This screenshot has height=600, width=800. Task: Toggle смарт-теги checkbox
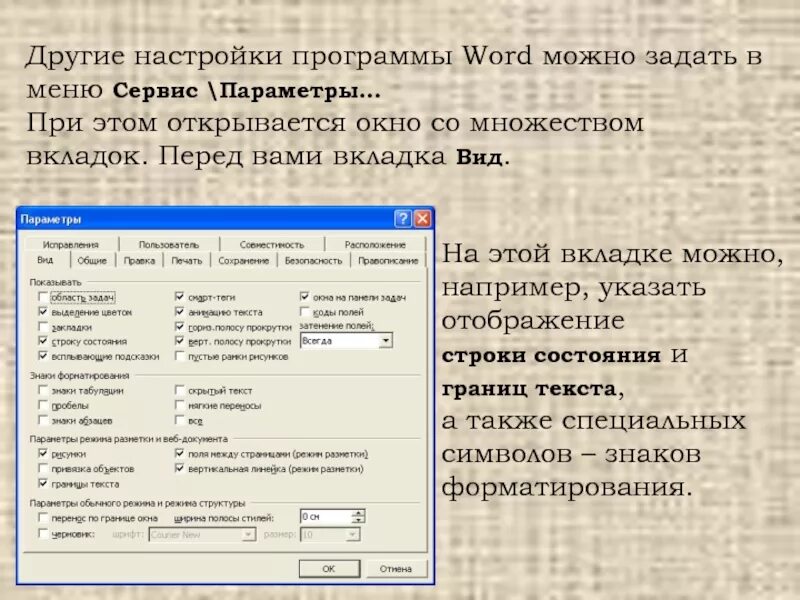180,296
